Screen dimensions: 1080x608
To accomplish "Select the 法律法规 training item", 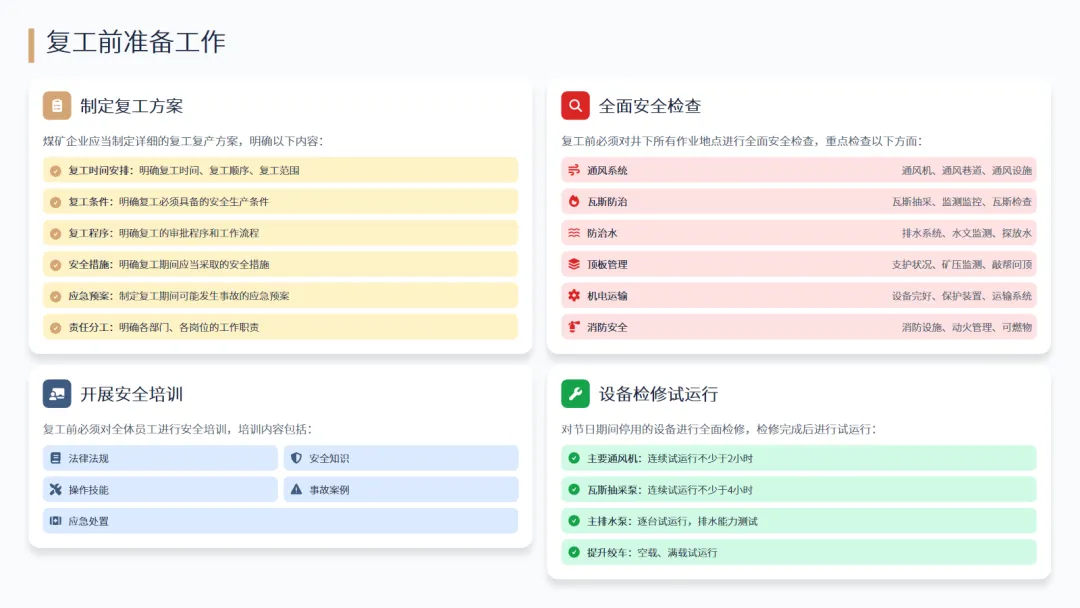I will tap(160, 458).
